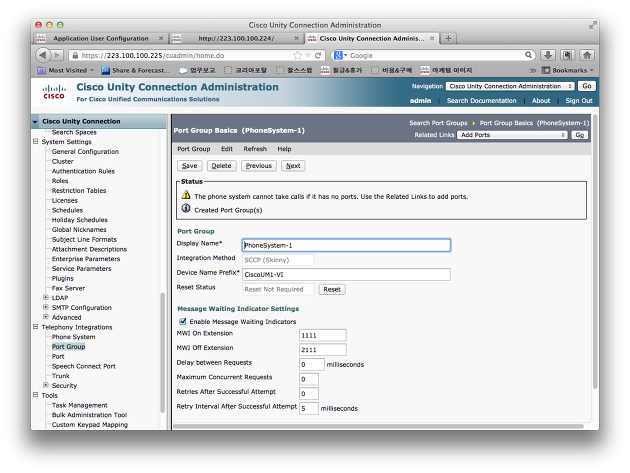Click the home toolbar icon

587,55
